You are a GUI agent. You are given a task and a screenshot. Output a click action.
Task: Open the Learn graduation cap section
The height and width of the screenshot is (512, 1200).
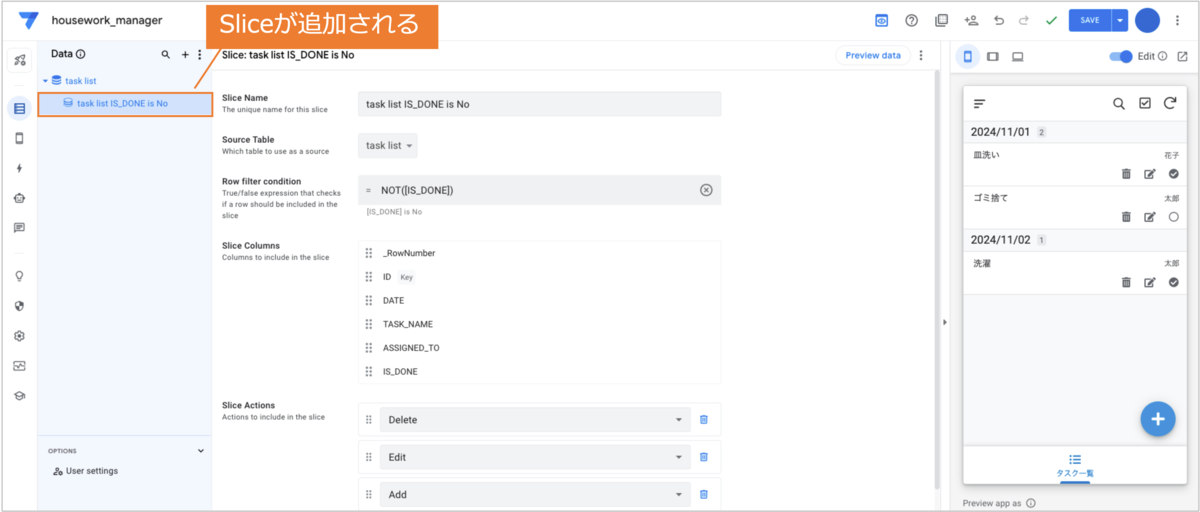point(19,396)
